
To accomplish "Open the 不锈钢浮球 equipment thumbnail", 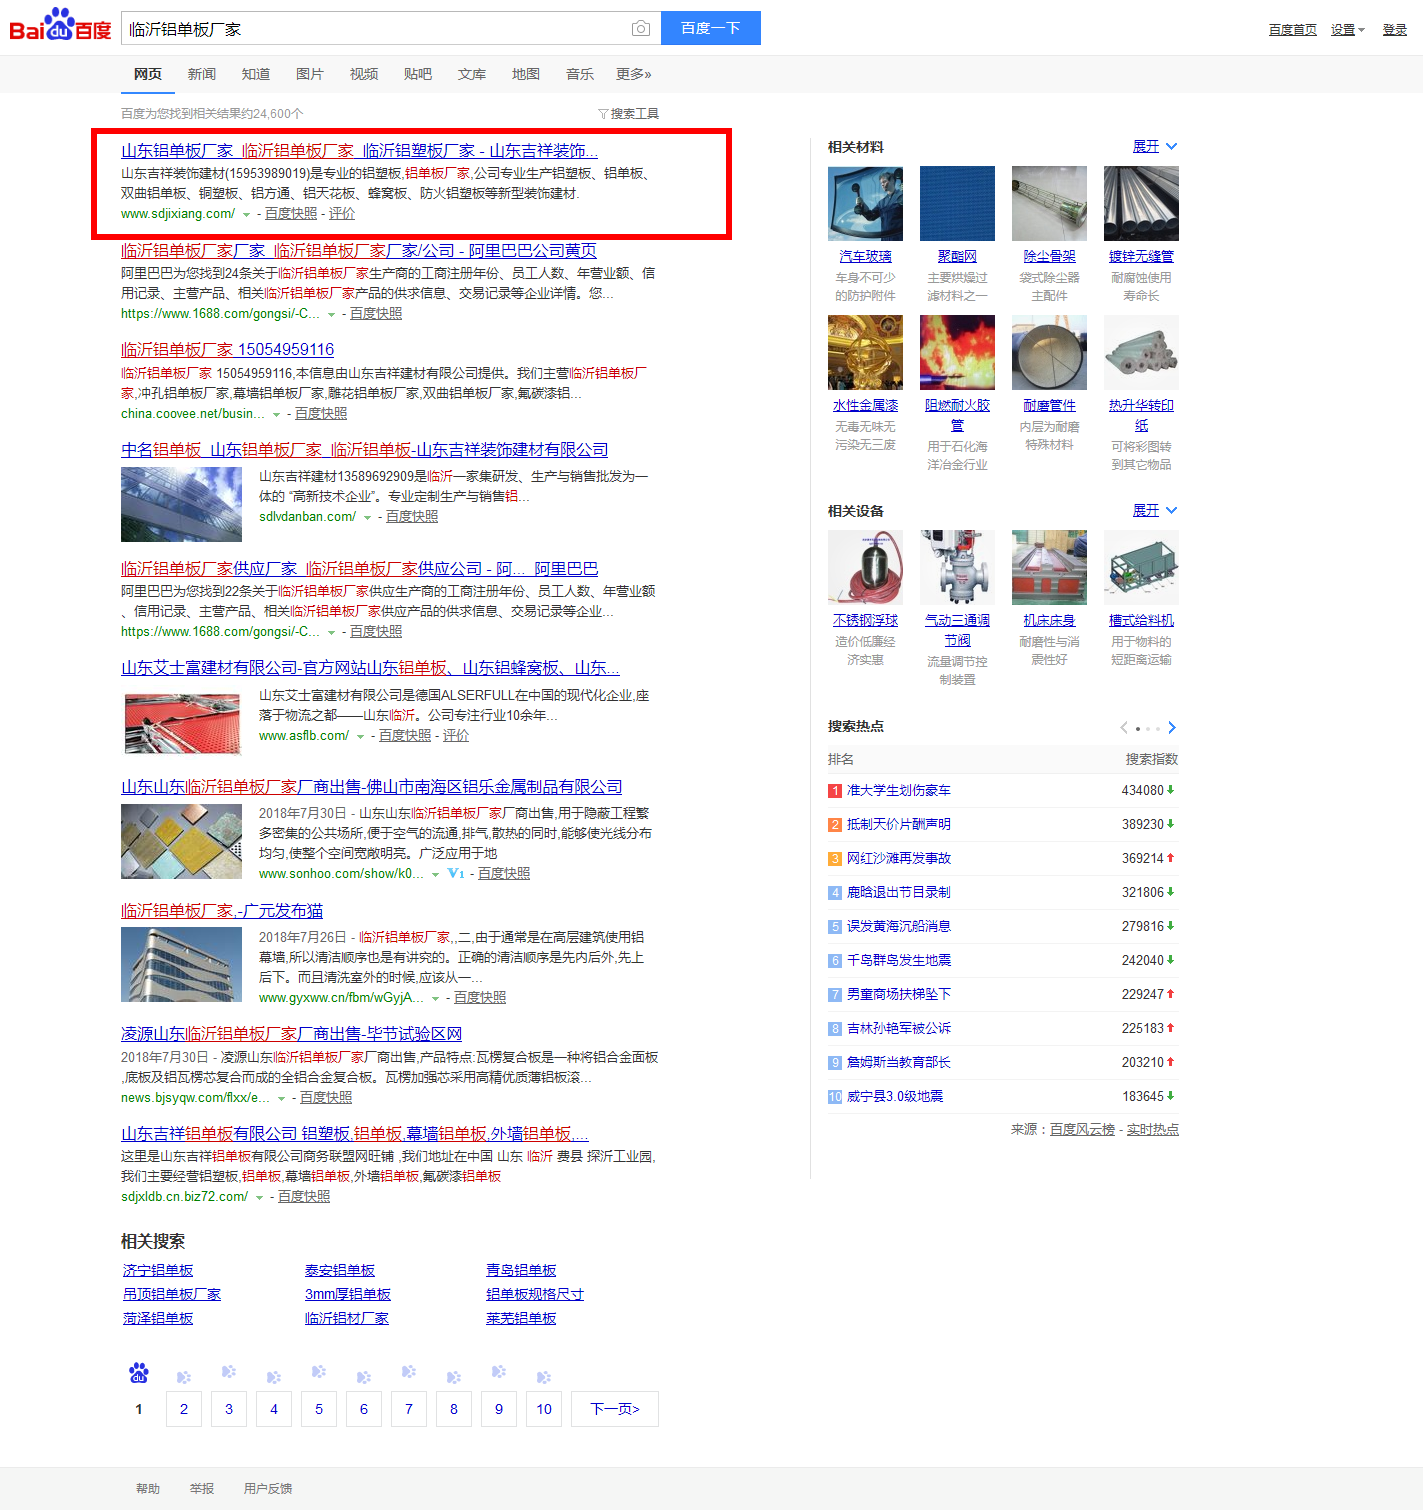I will [865, 567].
